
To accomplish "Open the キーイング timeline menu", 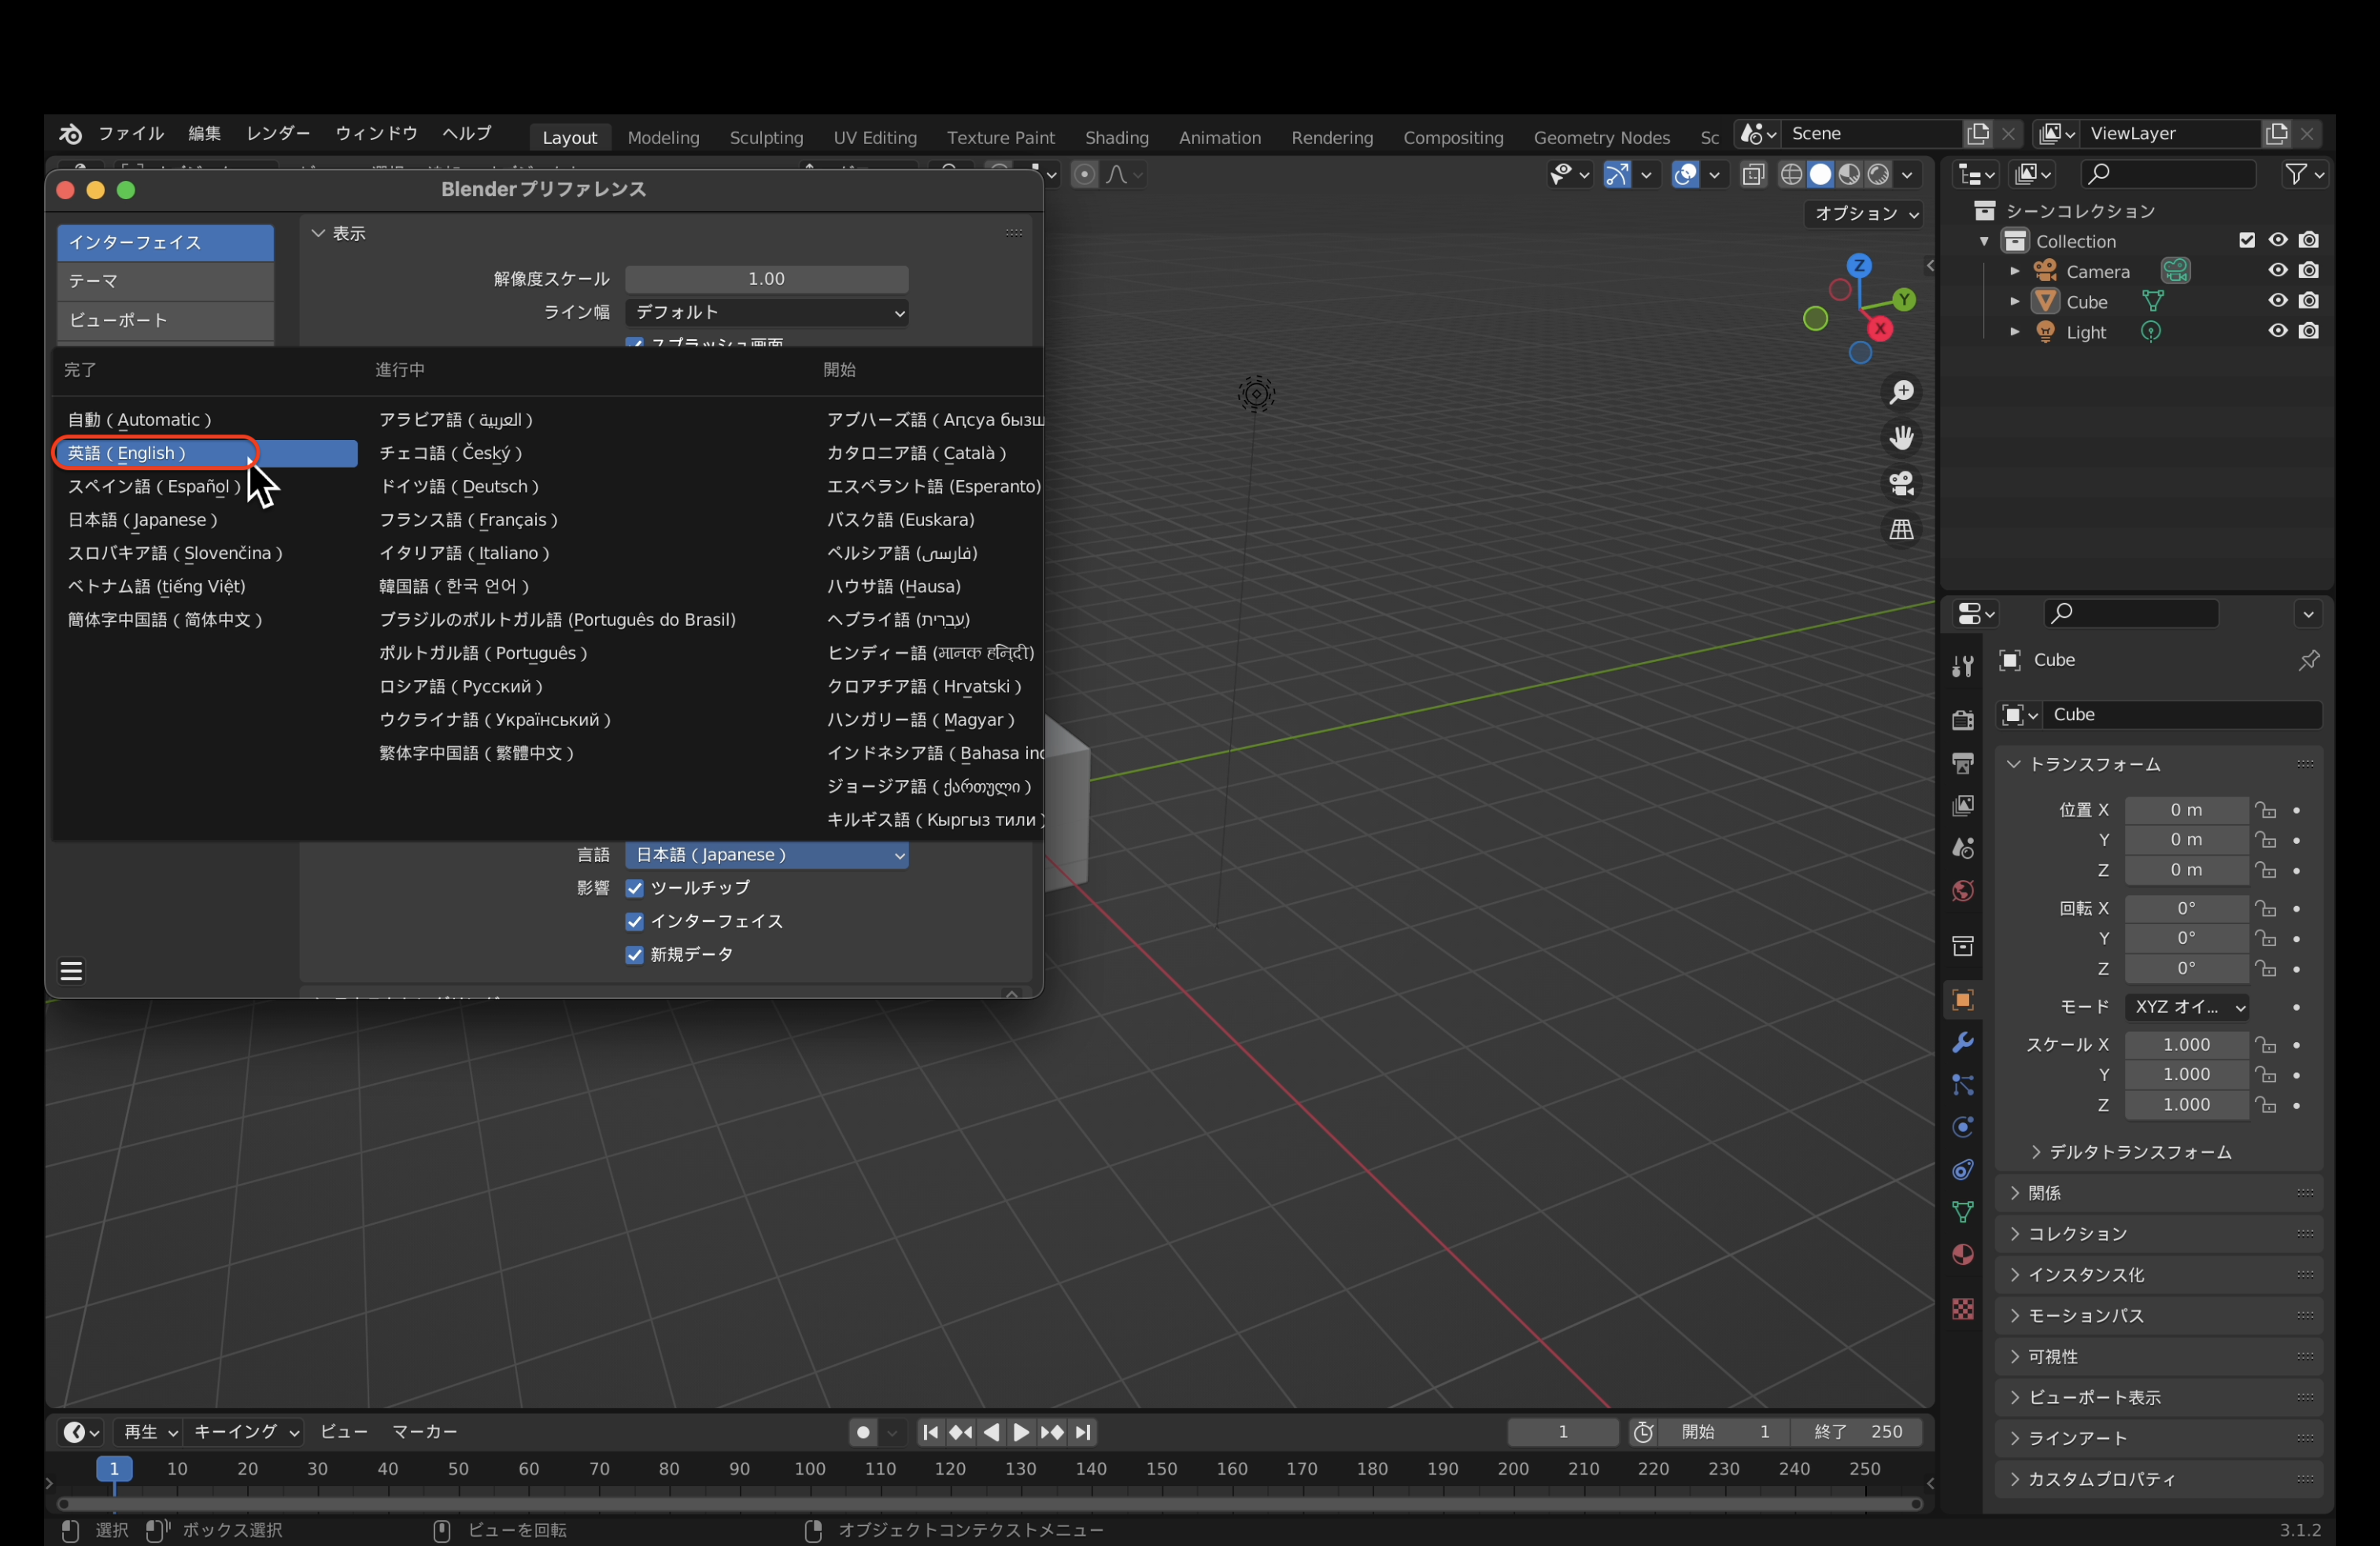I will tap(246, 1432).
